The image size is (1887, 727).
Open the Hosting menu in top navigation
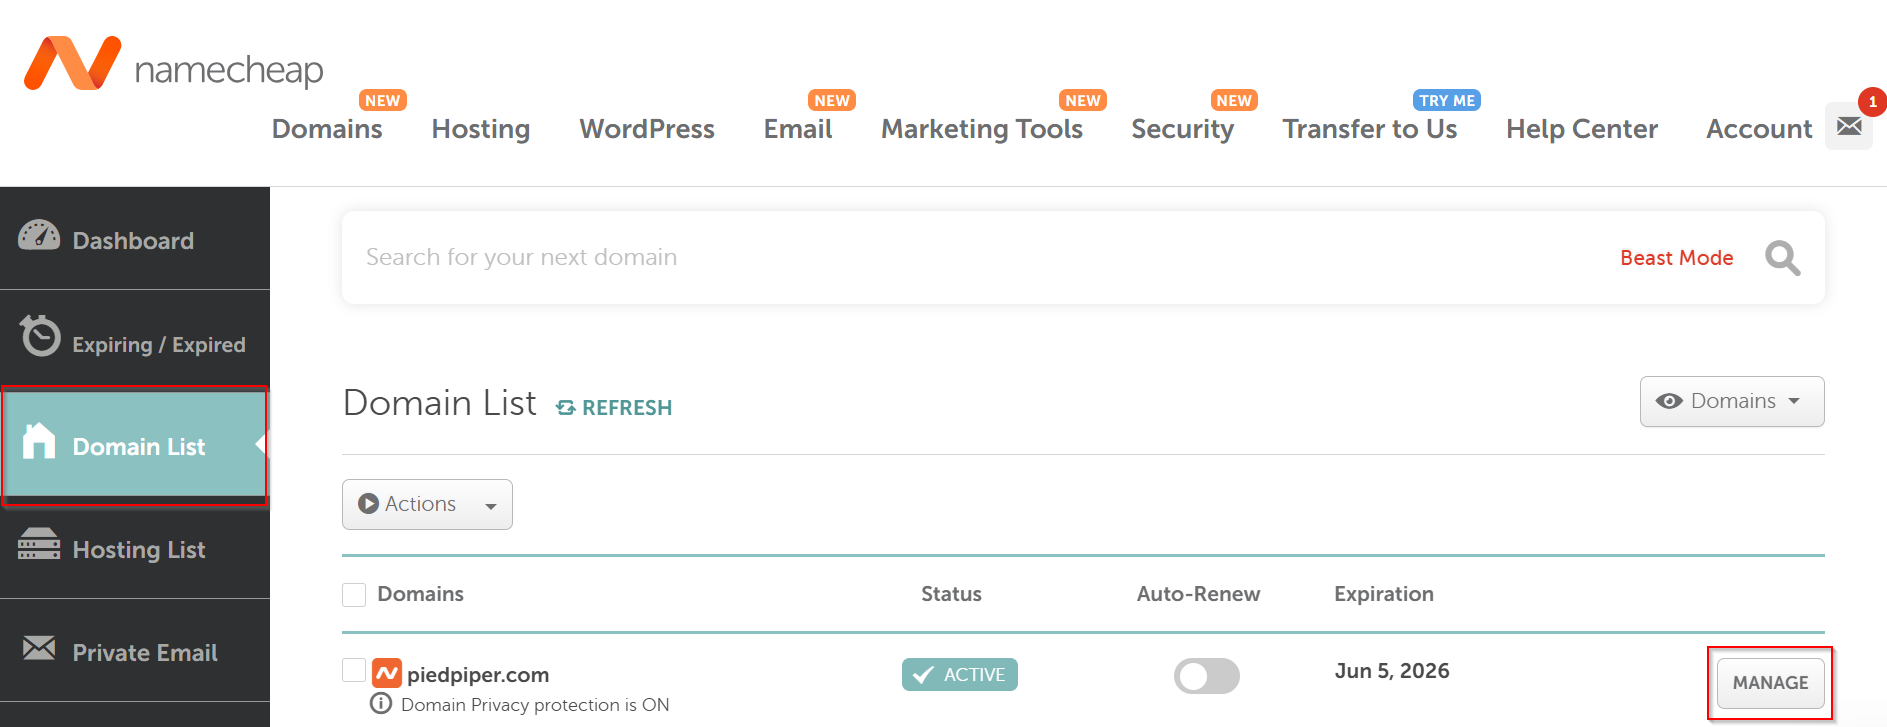(480, 129)
